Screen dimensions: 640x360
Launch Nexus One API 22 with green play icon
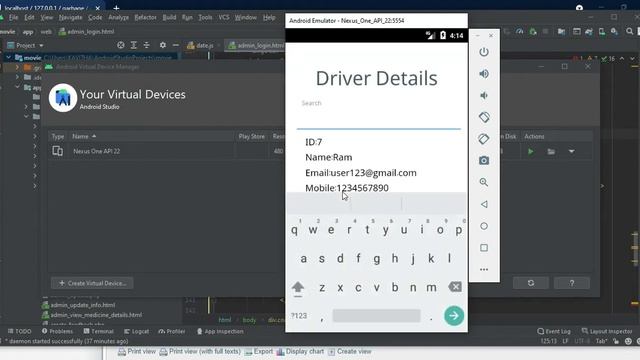click(x=531, y=151)
